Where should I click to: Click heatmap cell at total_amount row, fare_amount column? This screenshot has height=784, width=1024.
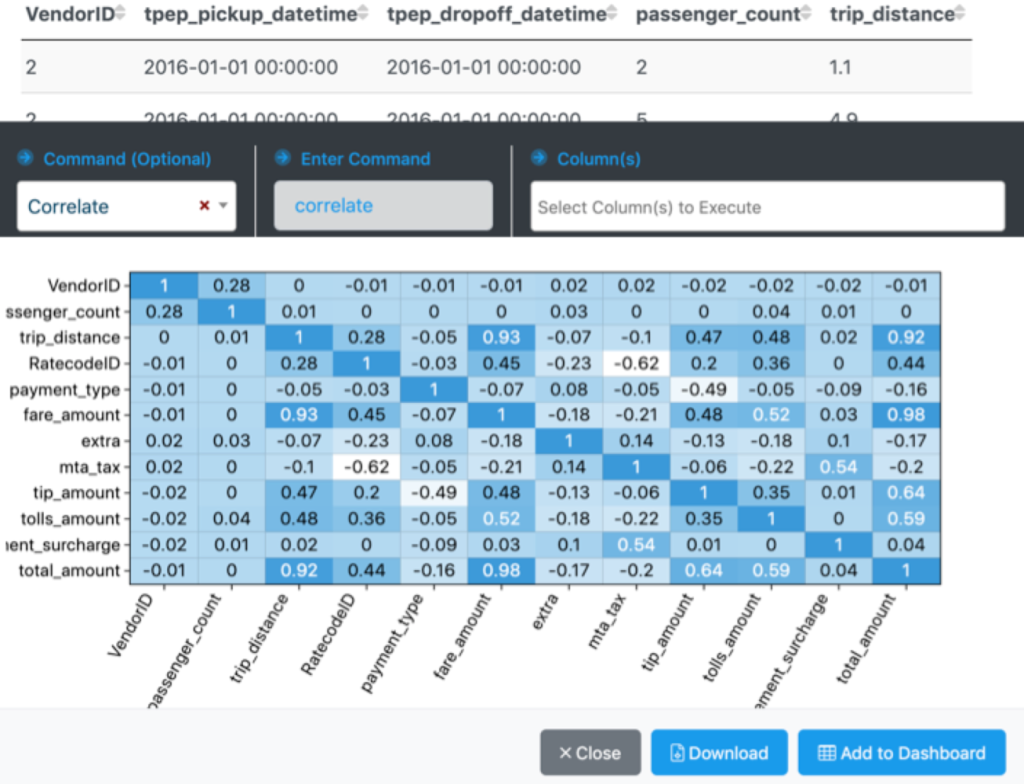pos(501,571)
